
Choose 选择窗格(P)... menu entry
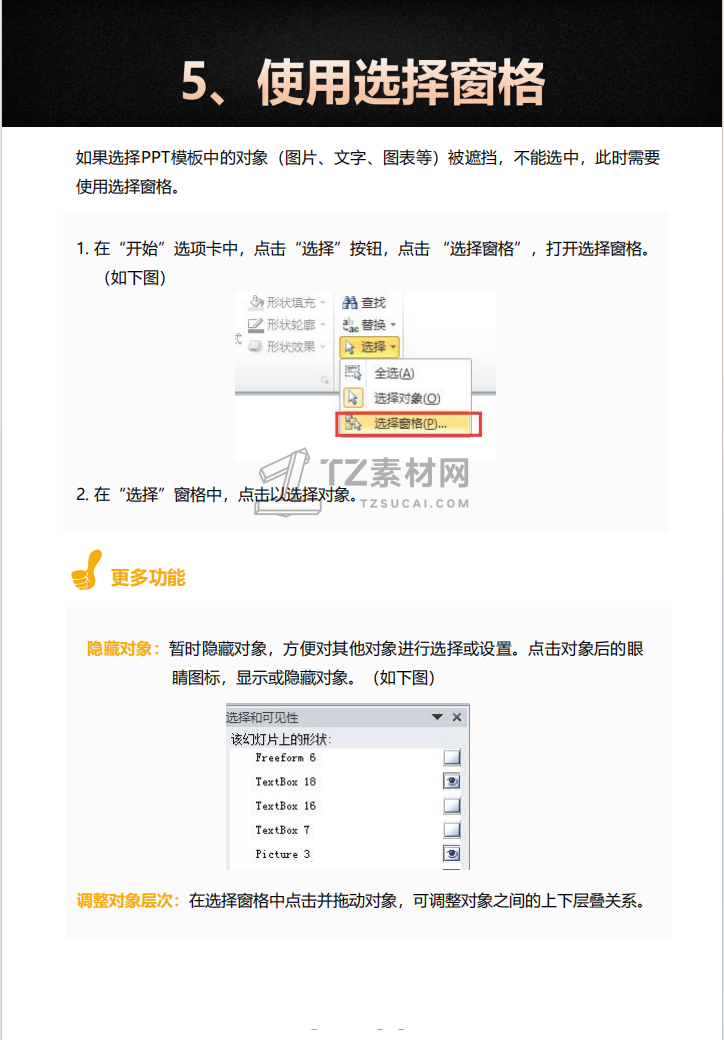[x=408, y=424]
